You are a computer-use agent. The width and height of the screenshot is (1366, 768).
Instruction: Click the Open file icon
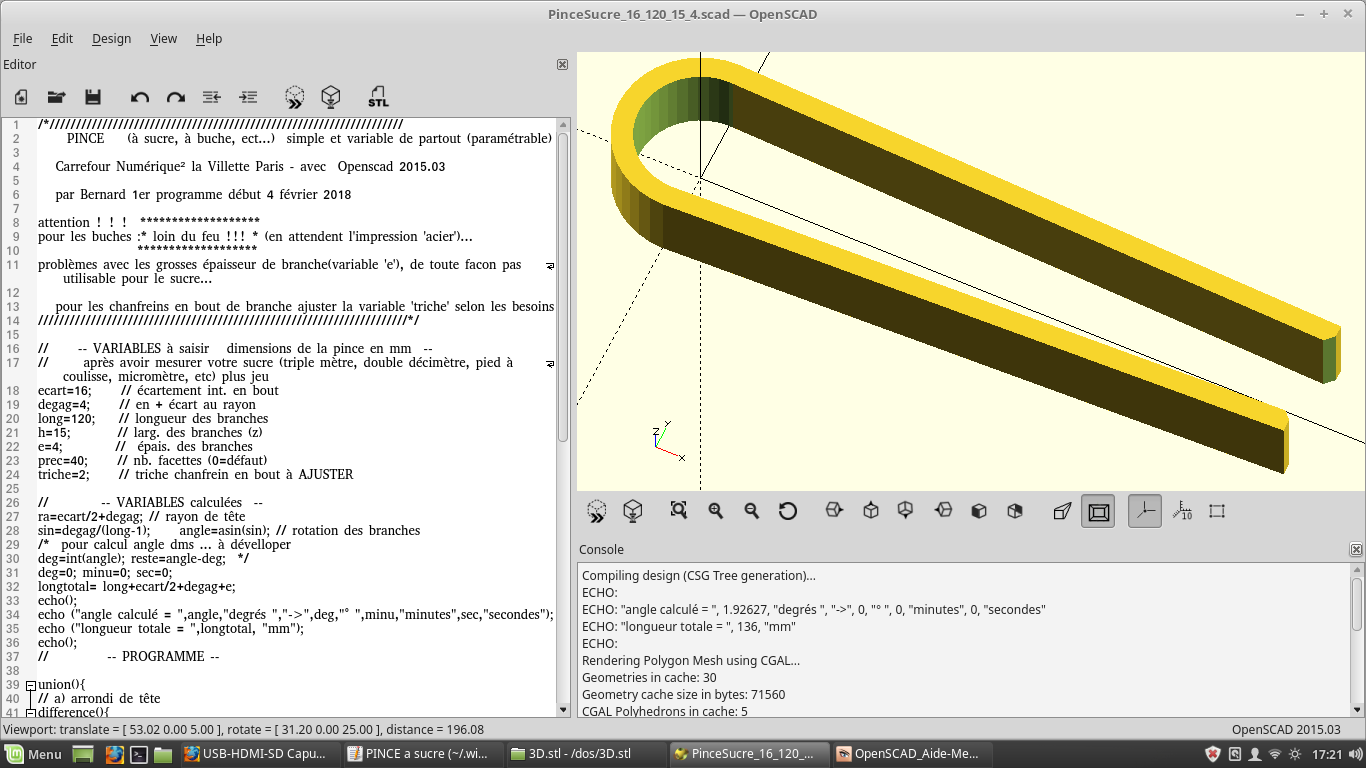57,97
